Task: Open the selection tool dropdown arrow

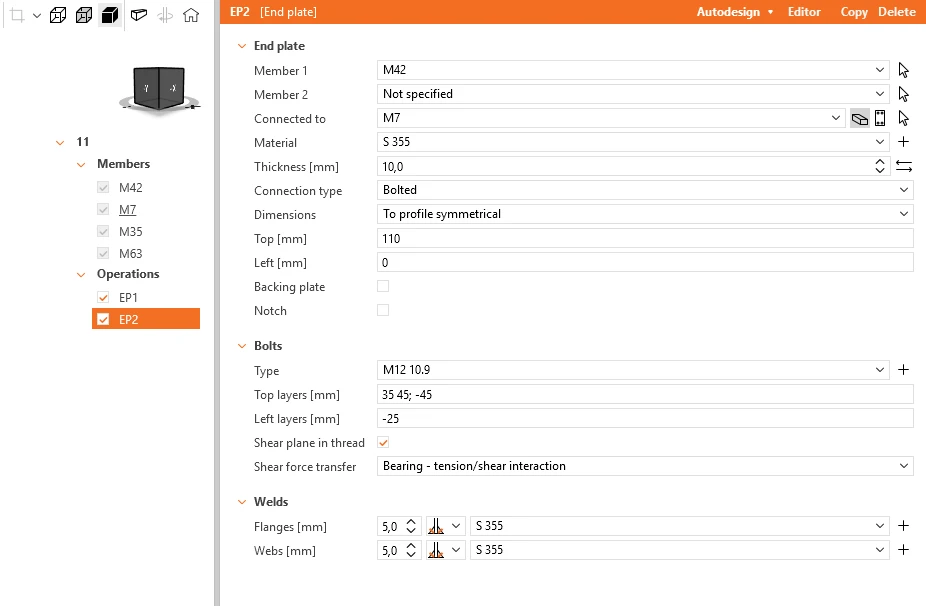Action: 37,16
